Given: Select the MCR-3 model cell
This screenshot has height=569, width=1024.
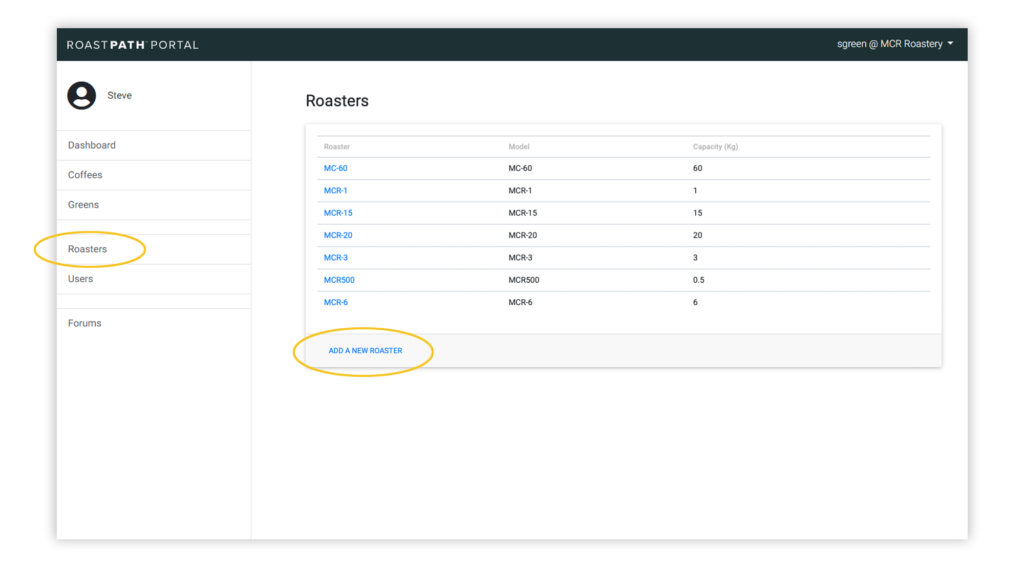Looking at the screenshot, I should tap(520, 257).
